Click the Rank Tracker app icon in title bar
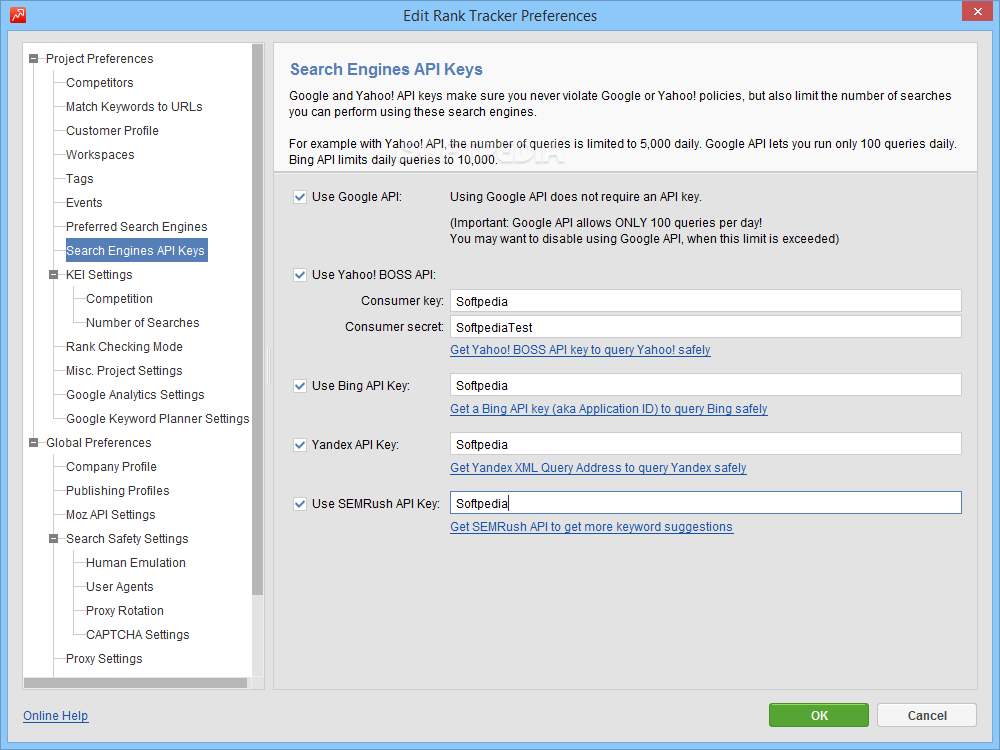This screenshot has width=1000, height=750. (x=18, y=15)
